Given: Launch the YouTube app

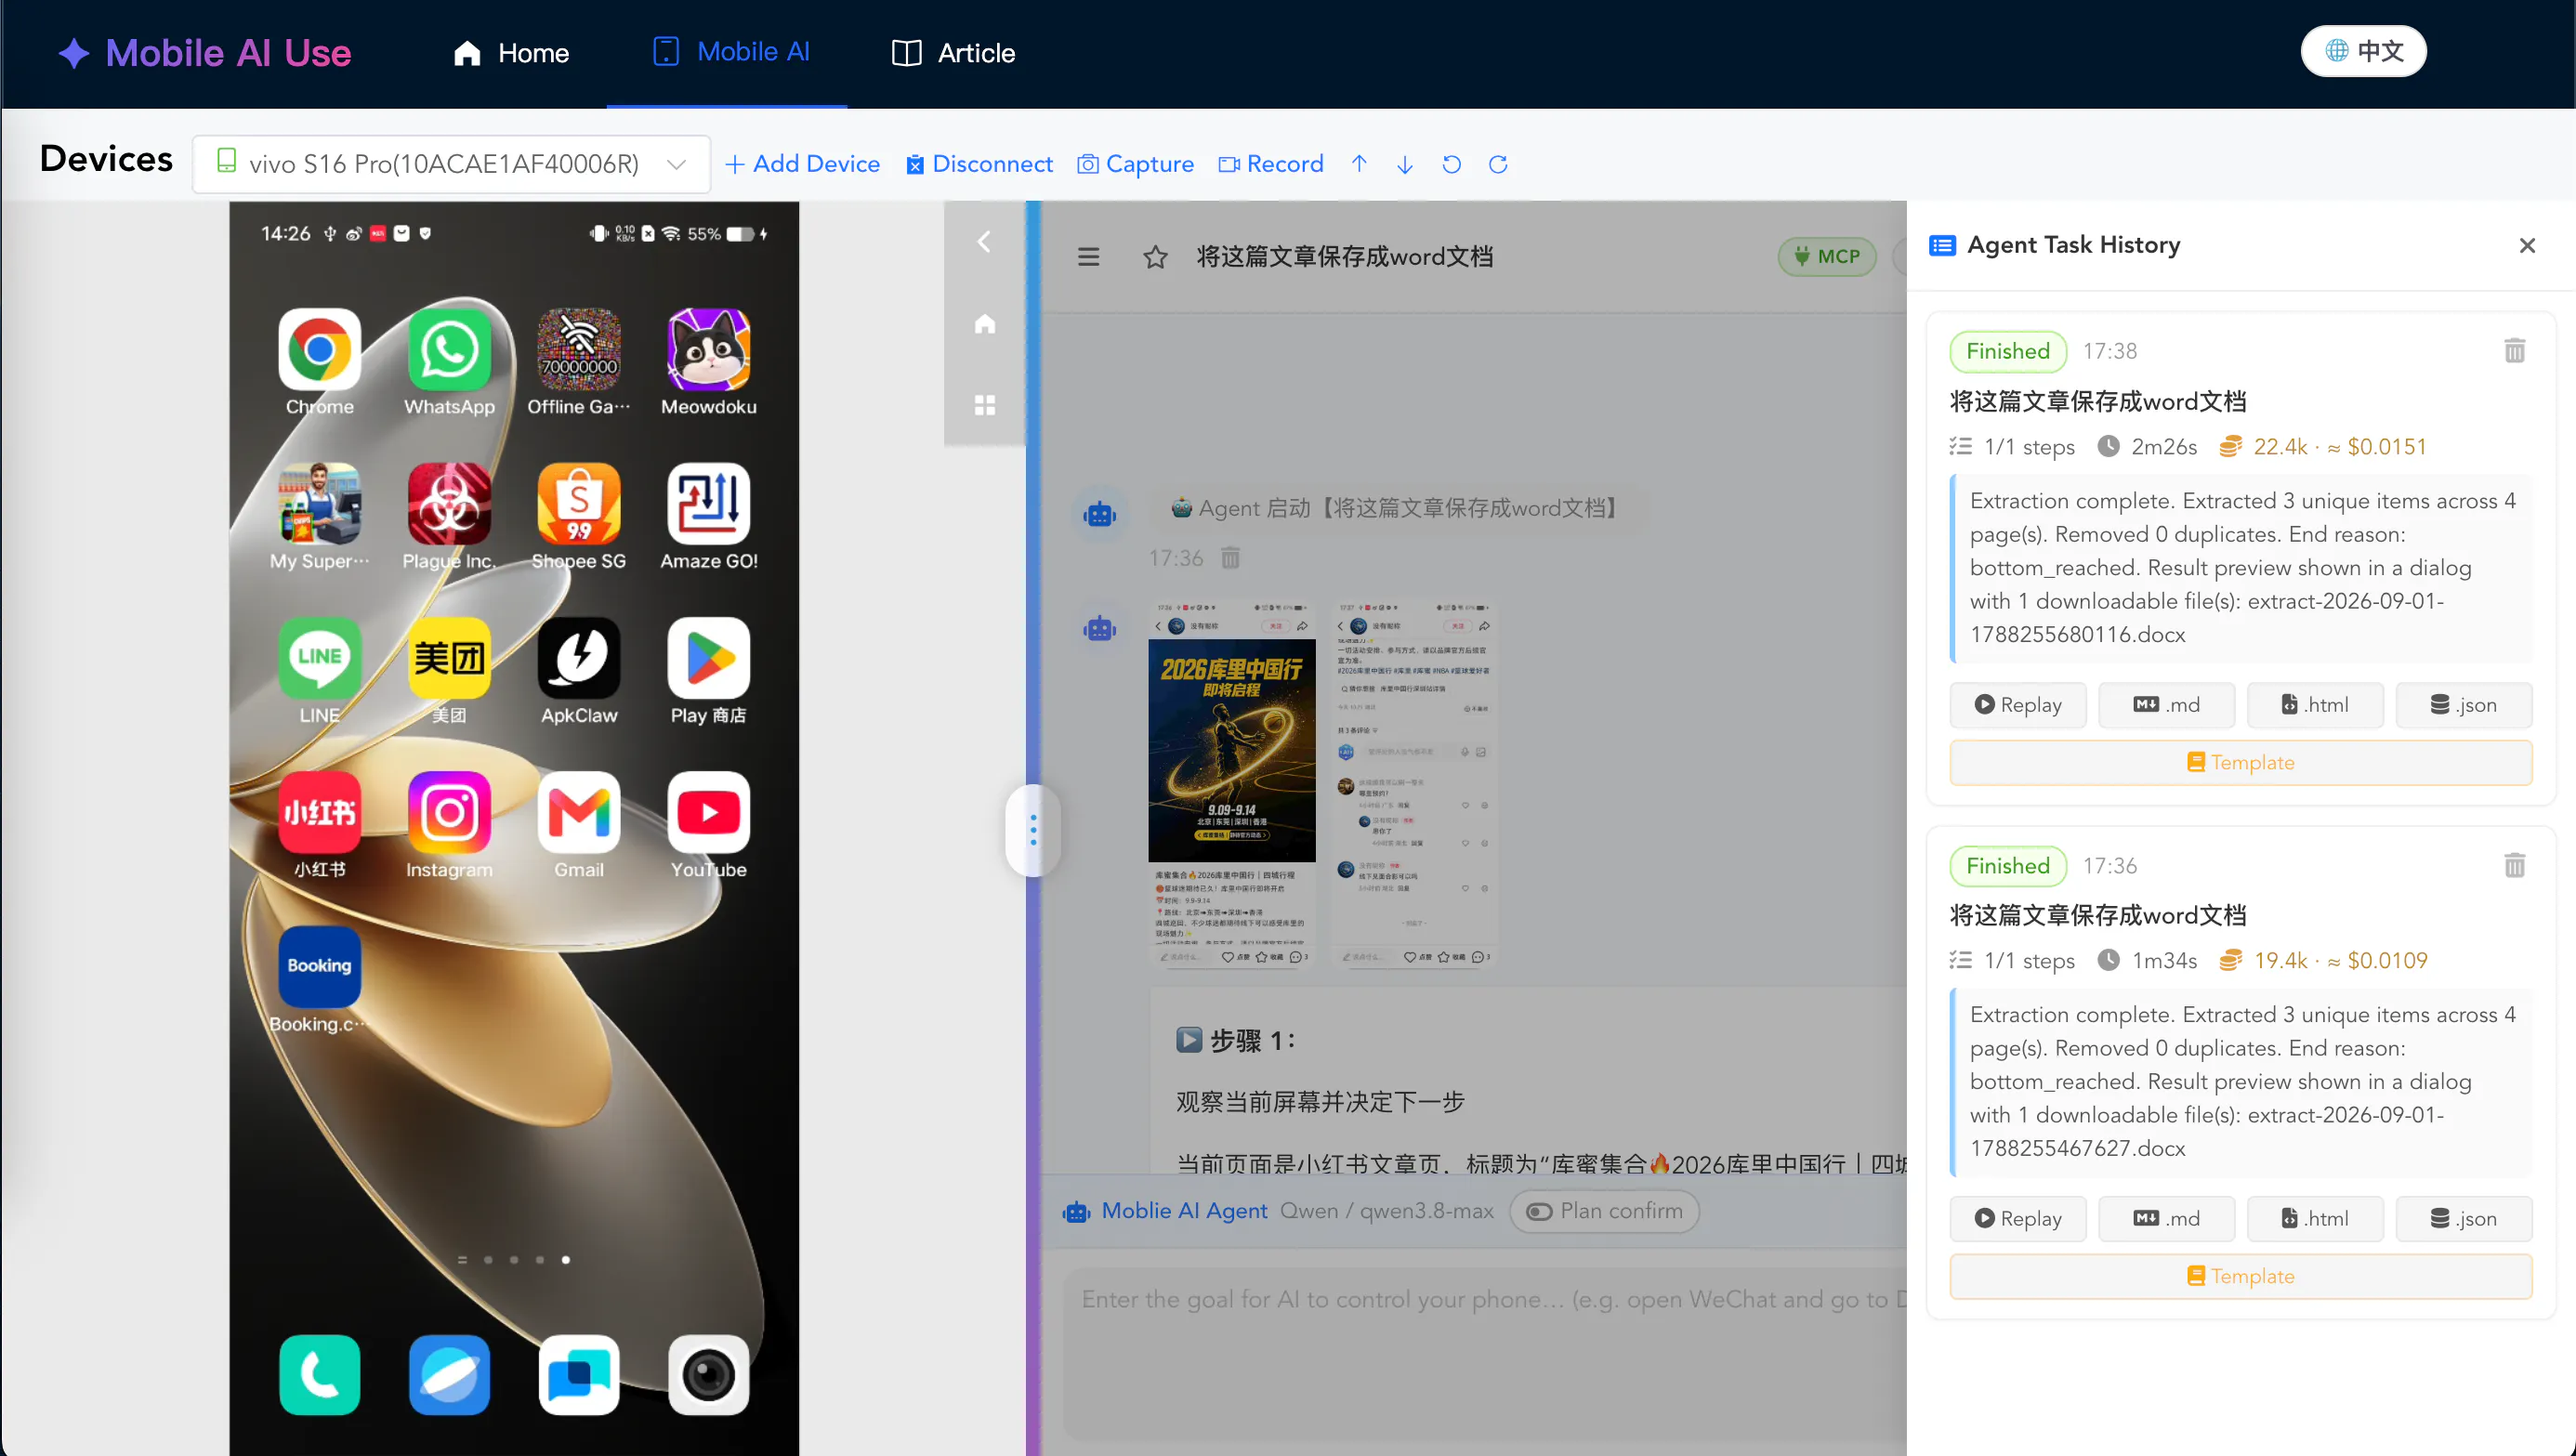Looking at the screenshot, I should pos(709,813).
